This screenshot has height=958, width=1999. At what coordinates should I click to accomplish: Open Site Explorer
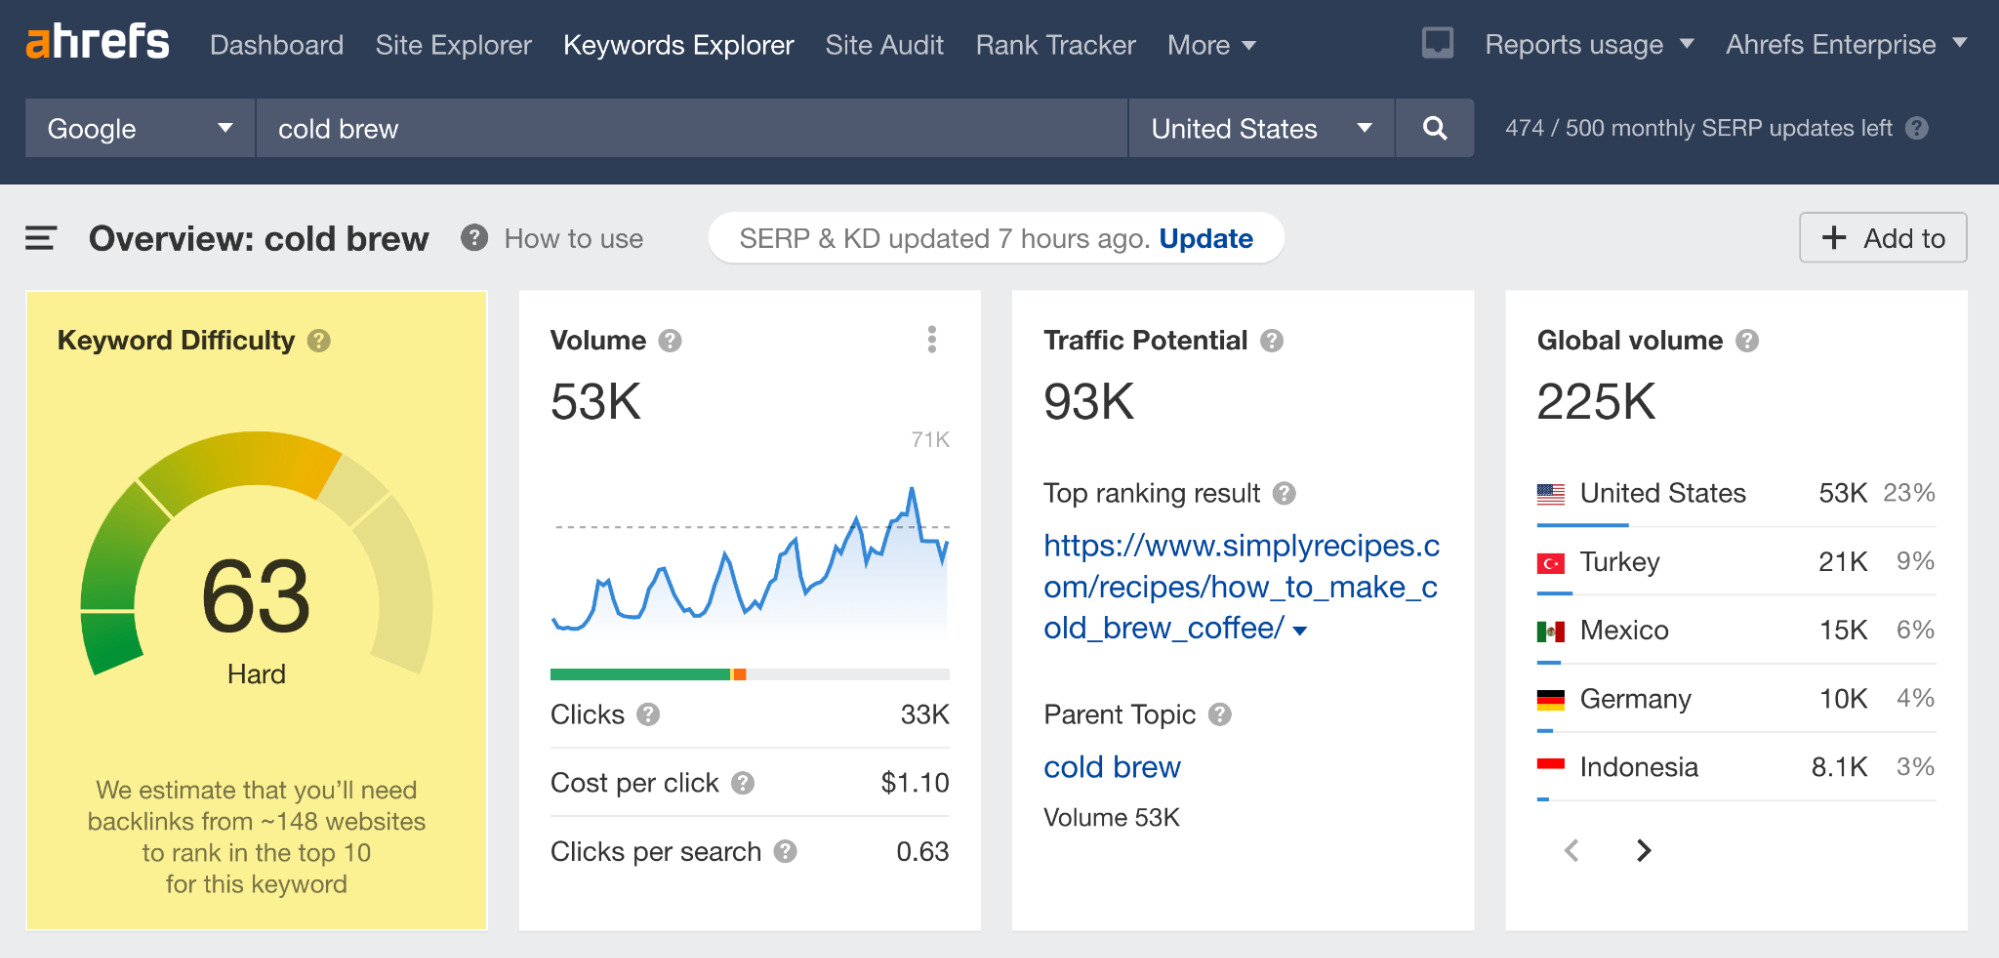[453, 45]
